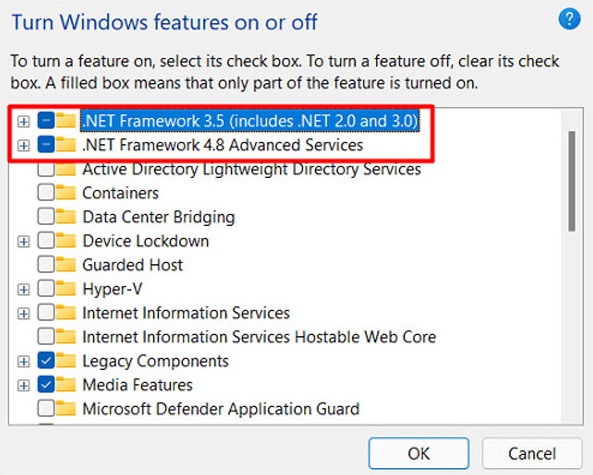This screenshot has height=475, width=593.
Task: Click the folder icon next to Legacy Components
Action: click(66, 361)
